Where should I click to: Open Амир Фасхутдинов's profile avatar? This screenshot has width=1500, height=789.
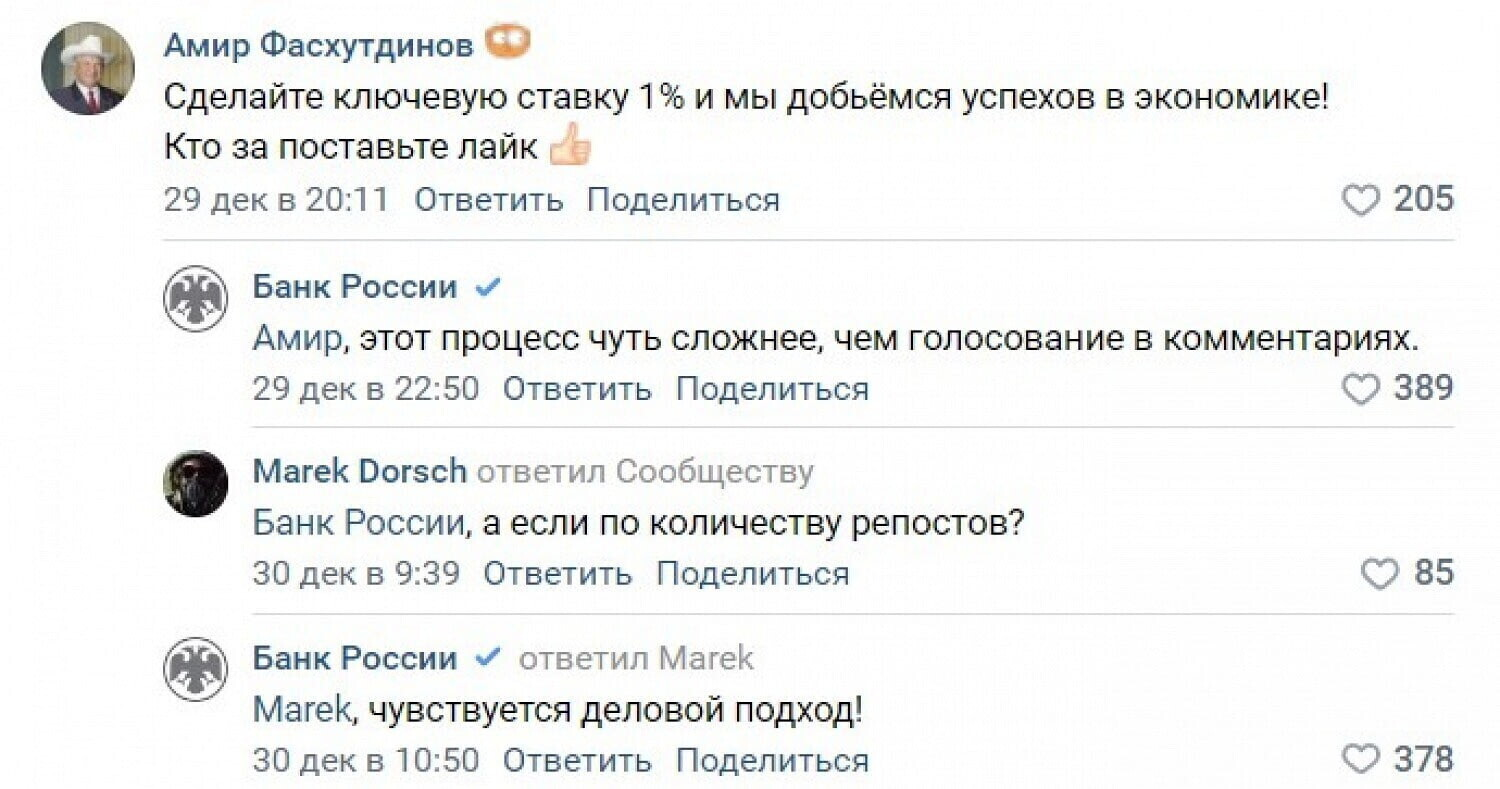(x=87, y=68)
